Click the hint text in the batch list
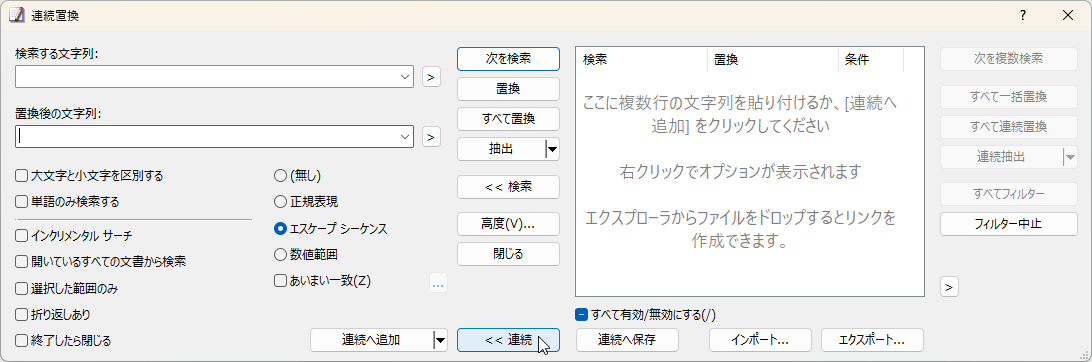 [x=740, y=173]
